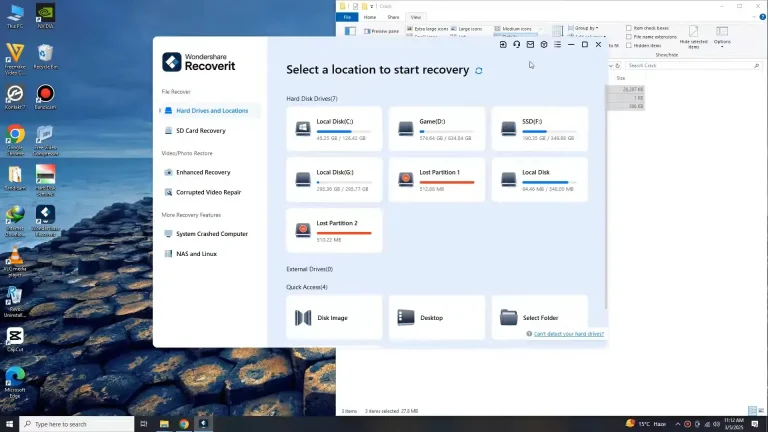Open the Help icon in File Explorer
768x432 pixels.
point(763,17)
